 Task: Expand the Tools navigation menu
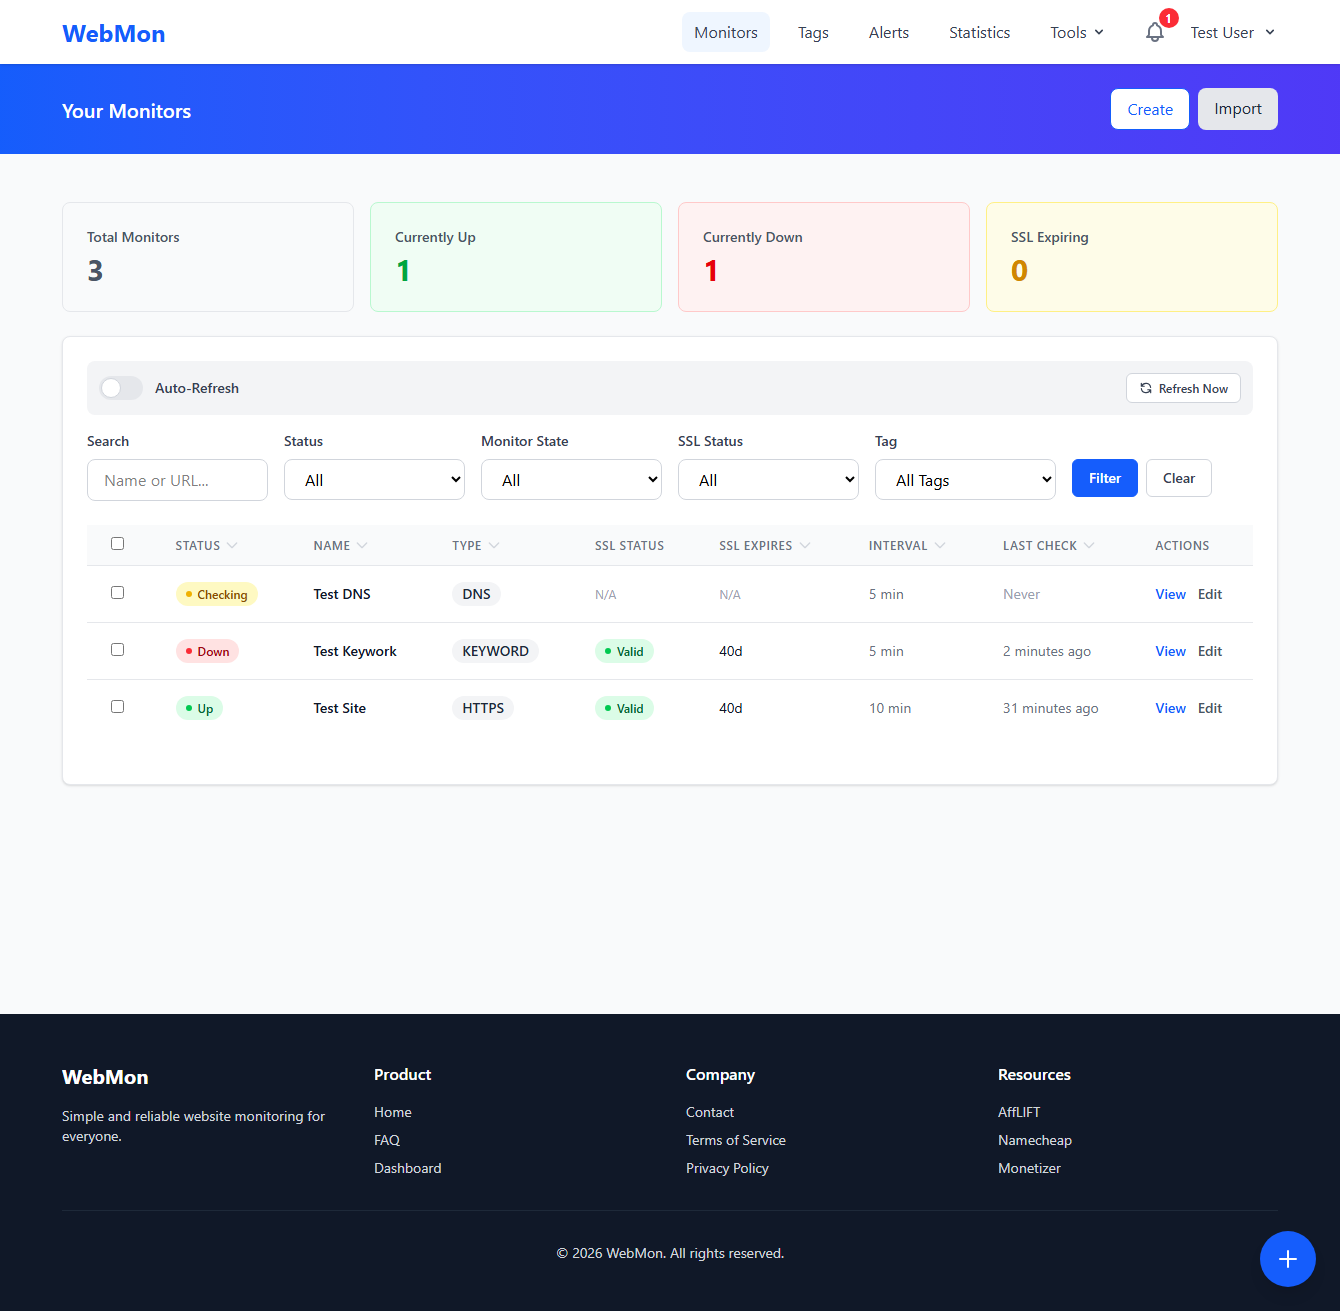(1076, 32)
